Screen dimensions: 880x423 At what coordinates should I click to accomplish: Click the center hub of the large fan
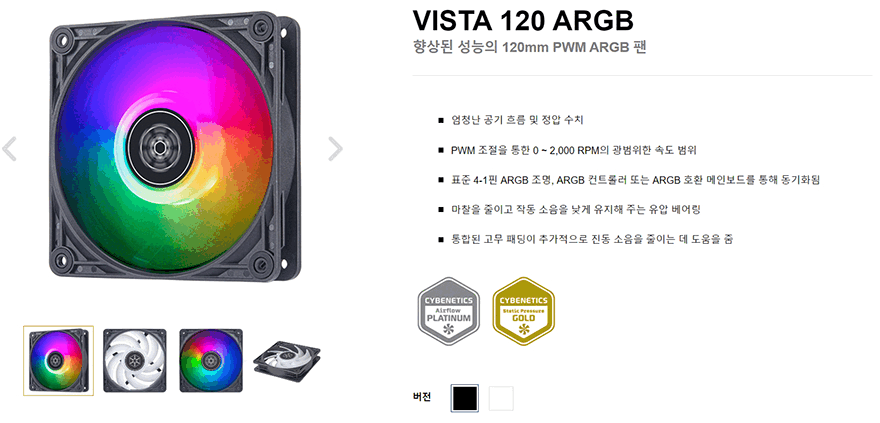point(160,148)
